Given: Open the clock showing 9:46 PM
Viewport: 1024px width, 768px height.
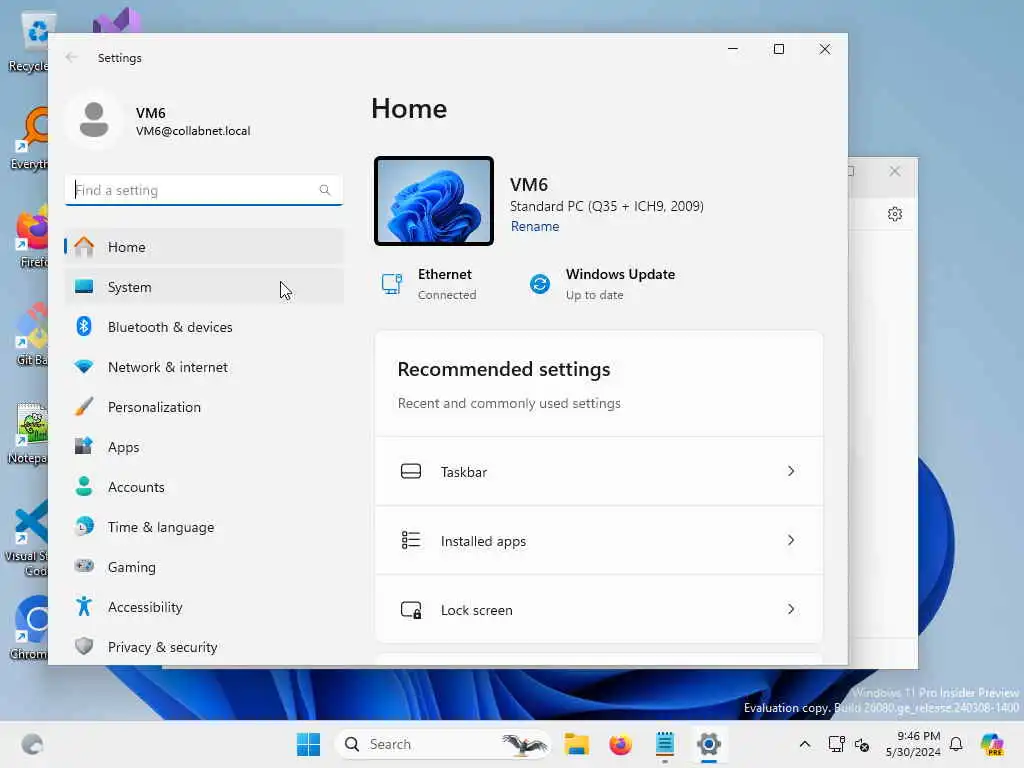Looking at the screenshot, I should [x=913, y=744].
